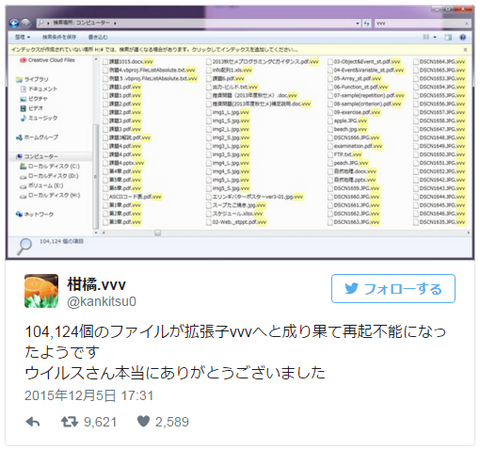Screen dimensions: 480x450
Task: Click file icon of img5_S.jpg.vvv
Action: [209, 188]
